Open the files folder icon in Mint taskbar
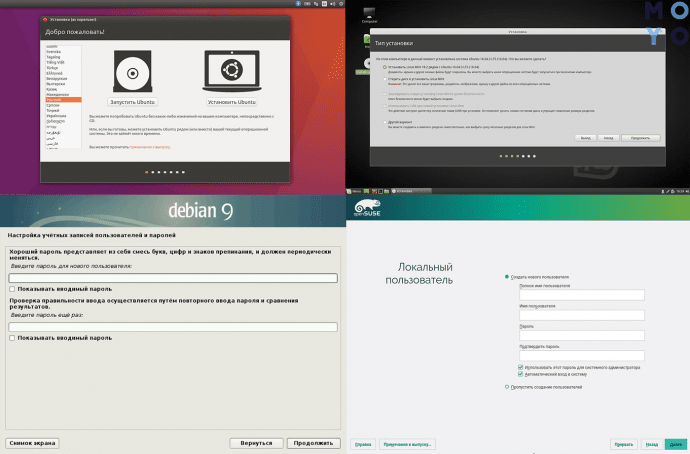Screen dimensions: 690x454 click(386, 191)
